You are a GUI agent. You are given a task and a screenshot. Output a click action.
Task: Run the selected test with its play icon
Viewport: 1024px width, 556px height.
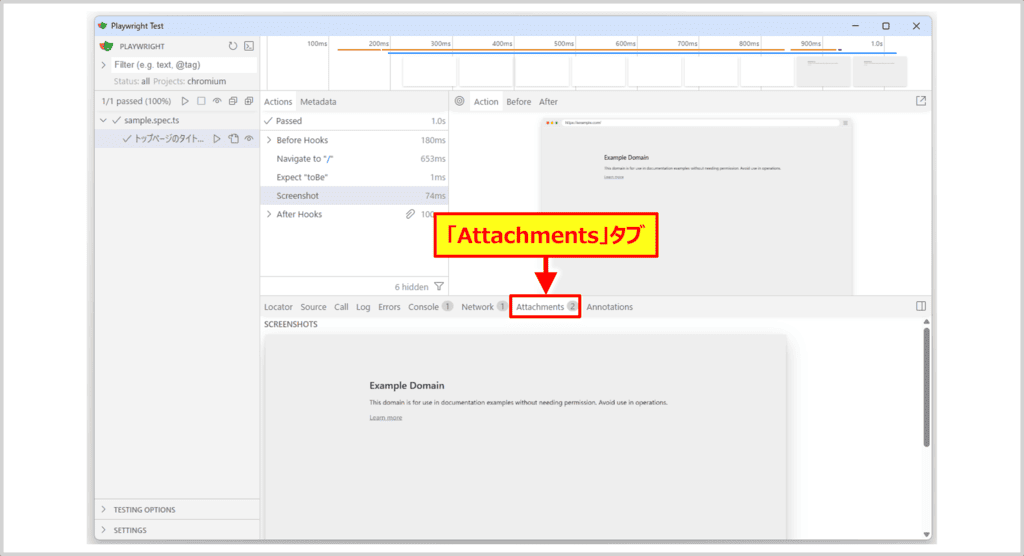point(216,139)
